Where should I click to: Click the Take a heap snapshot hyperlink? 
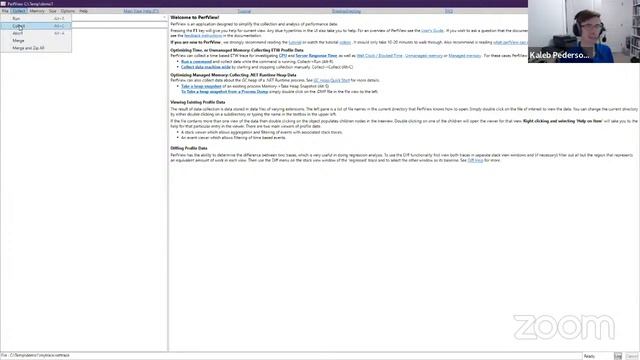click(201, 87)
